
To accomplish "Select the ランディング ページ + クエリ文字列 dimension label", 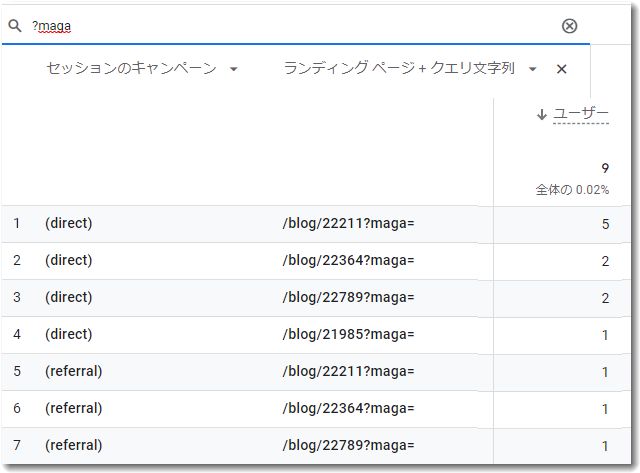I will point(399,68).
